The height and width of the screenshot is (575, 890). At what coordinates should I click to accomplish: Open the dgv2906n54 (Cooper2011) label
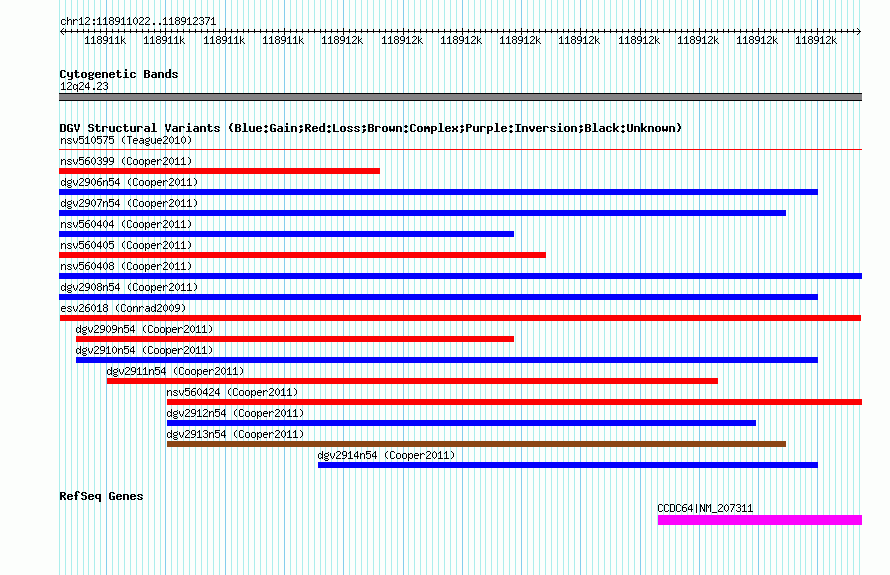pyautogui.click(x=129, y=182)
